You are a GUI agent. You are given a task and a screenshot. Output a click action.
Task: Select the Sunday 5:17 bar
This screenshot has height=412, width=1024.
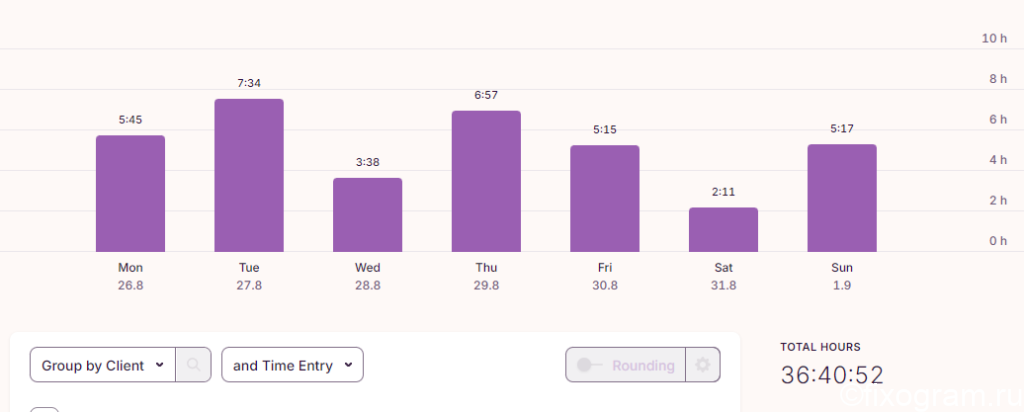(x=842, y=198)
